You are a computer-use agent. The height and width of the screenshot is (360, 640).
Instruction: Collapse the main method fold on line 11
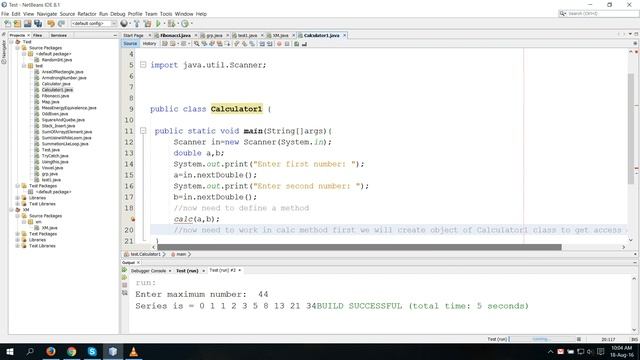pos(143,131)
